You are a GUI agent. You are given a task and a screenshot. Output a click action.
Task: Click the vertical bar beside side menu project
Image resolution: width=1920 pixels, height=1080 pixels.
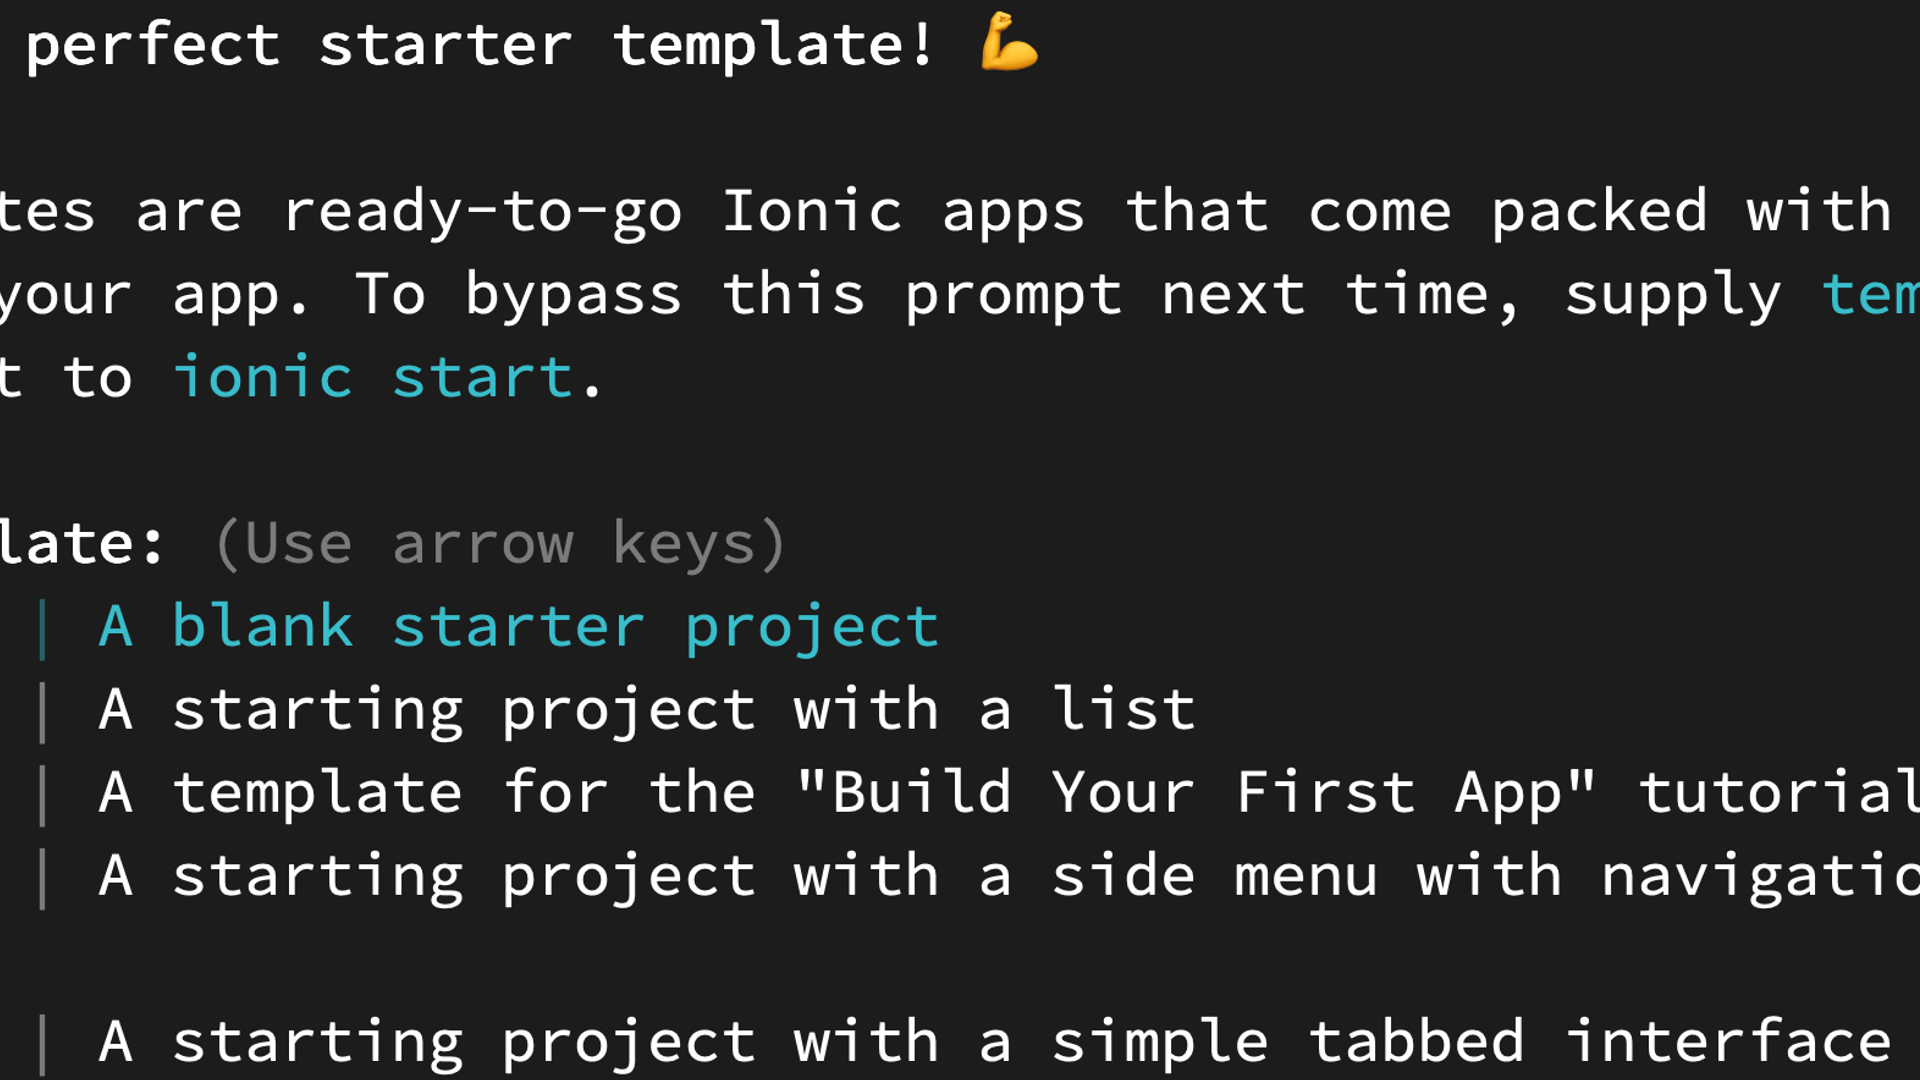click(42, 877)
